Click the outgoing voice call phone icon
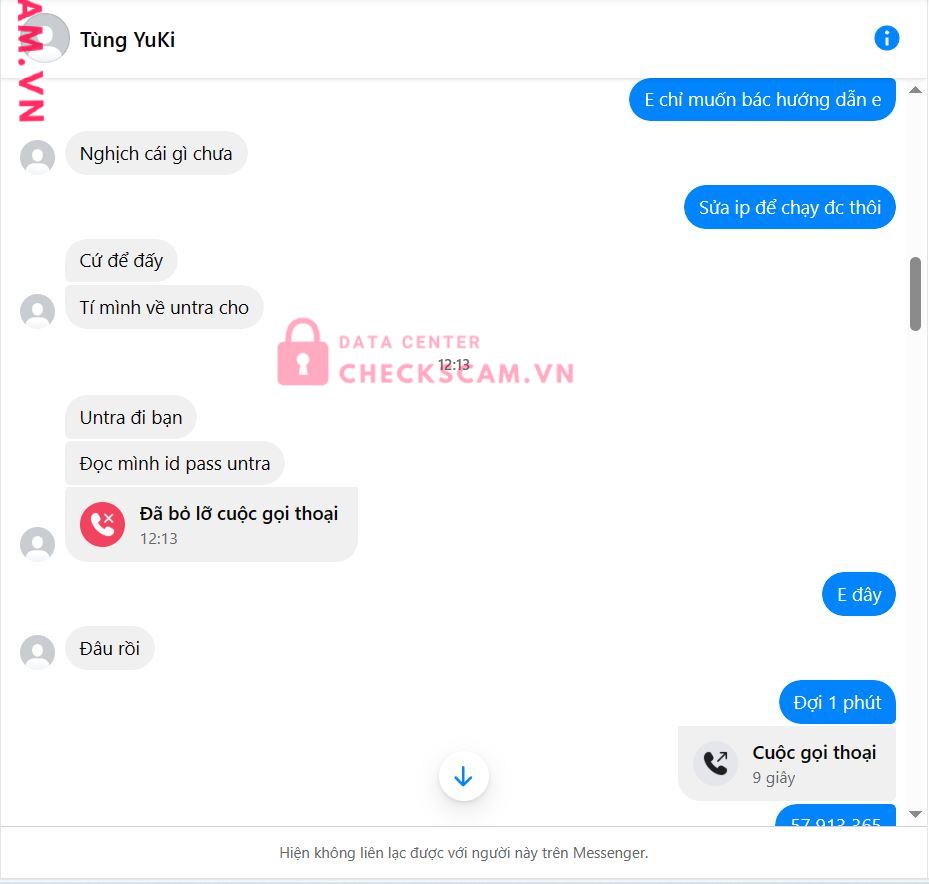Screen dimensions: 929x884 coord(715,763)
